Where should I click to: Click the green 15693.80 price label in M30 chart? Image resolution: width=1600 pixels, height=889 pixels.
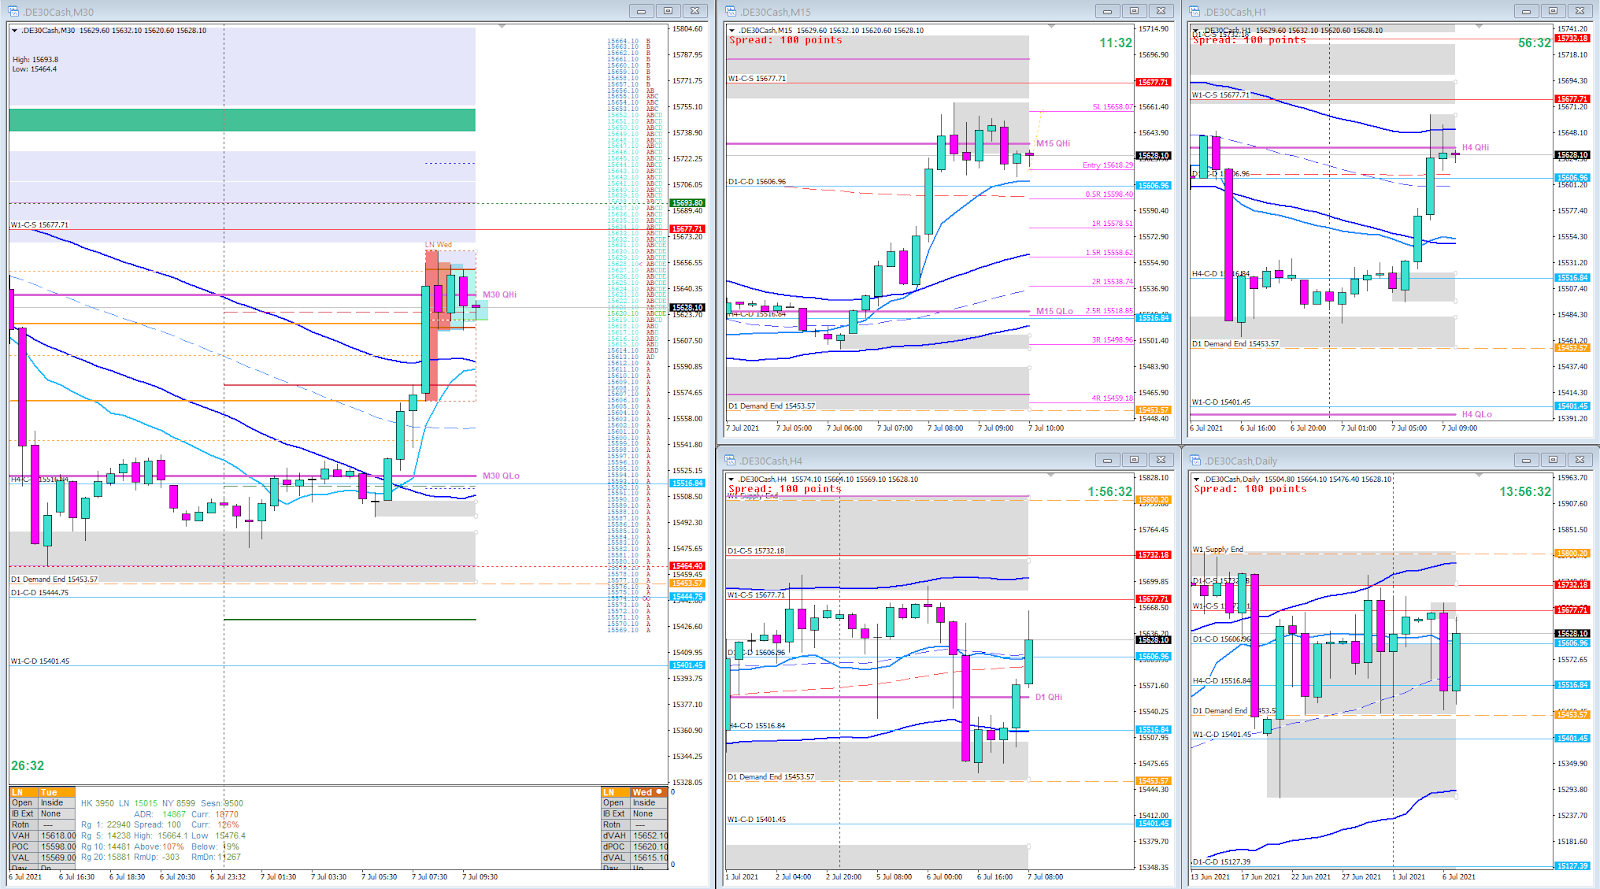pyautogui.click(x=688, y=203)
